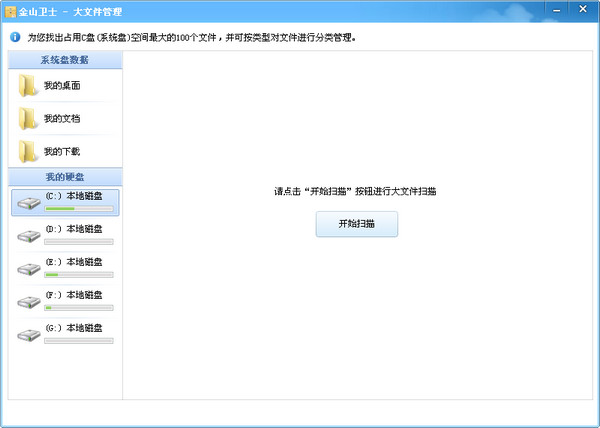Choose (C:) 本地磁盘 entry text
The width and height of the screenshot is (600, 428).
pyautogui.click(x=74, y=196)
